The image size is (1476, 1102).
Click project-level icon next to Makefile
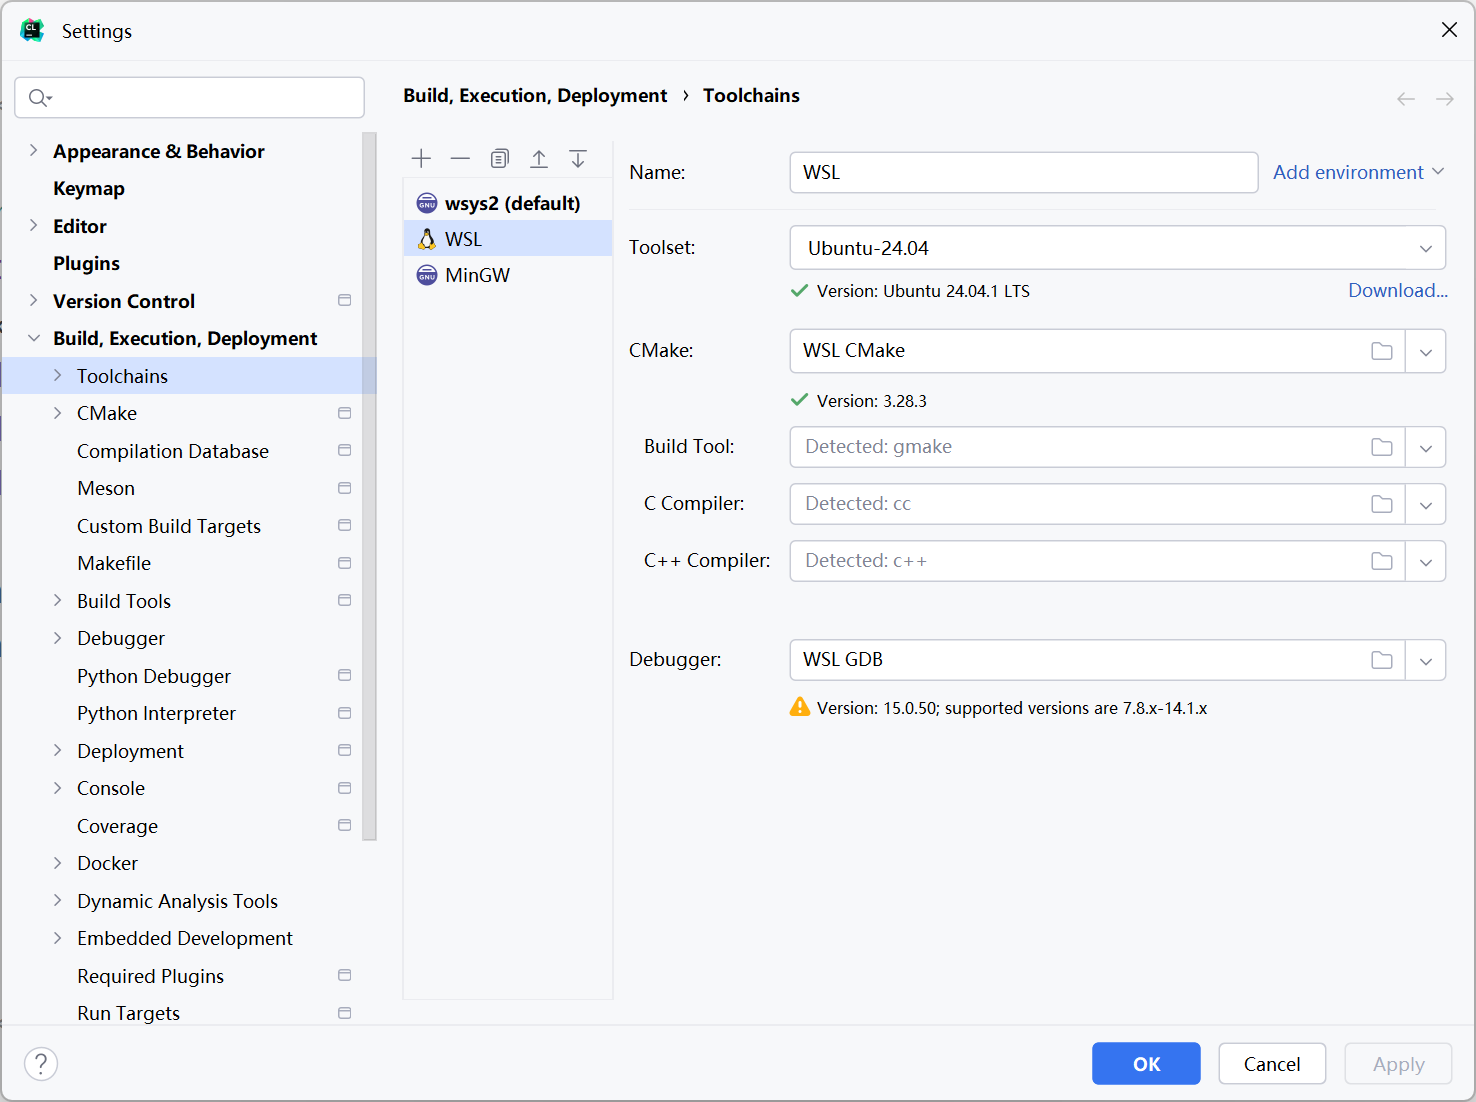(345, 563)
